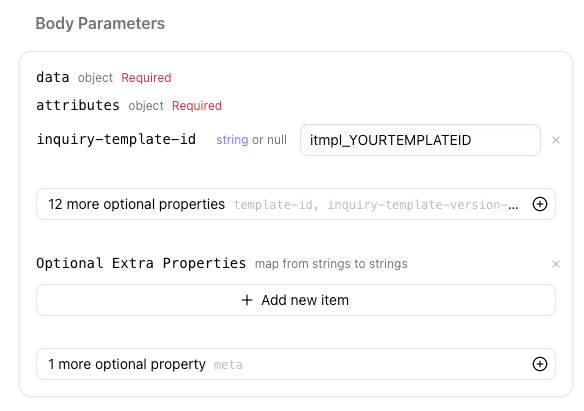Click the Body Parameters heading
The height and width of the screenshot is (411, 584).
click(x=100, y=23)
